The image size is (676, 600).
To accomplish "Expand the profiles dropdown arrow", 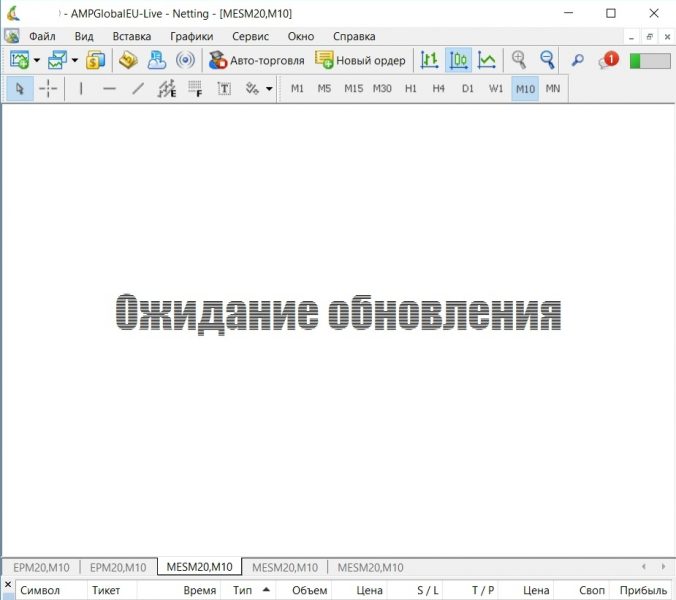I will point(75,61).
